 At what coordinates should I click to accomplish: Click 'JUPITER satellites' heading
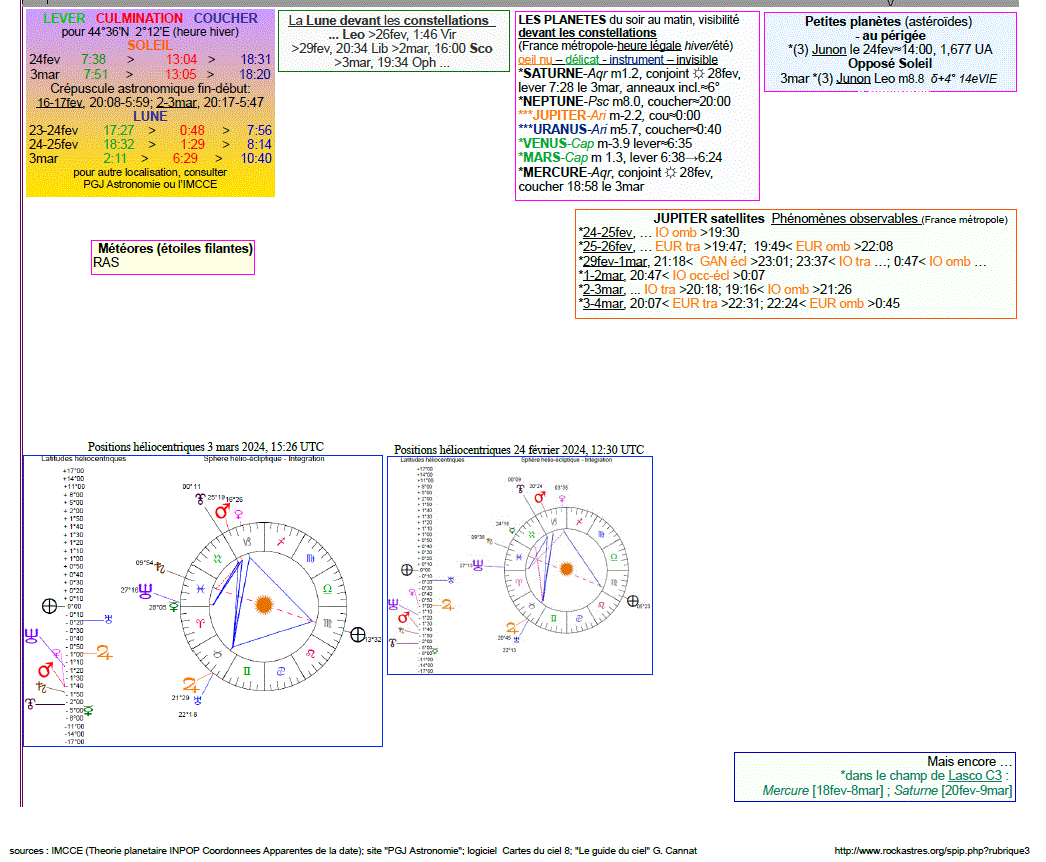(x=708, y=219)
